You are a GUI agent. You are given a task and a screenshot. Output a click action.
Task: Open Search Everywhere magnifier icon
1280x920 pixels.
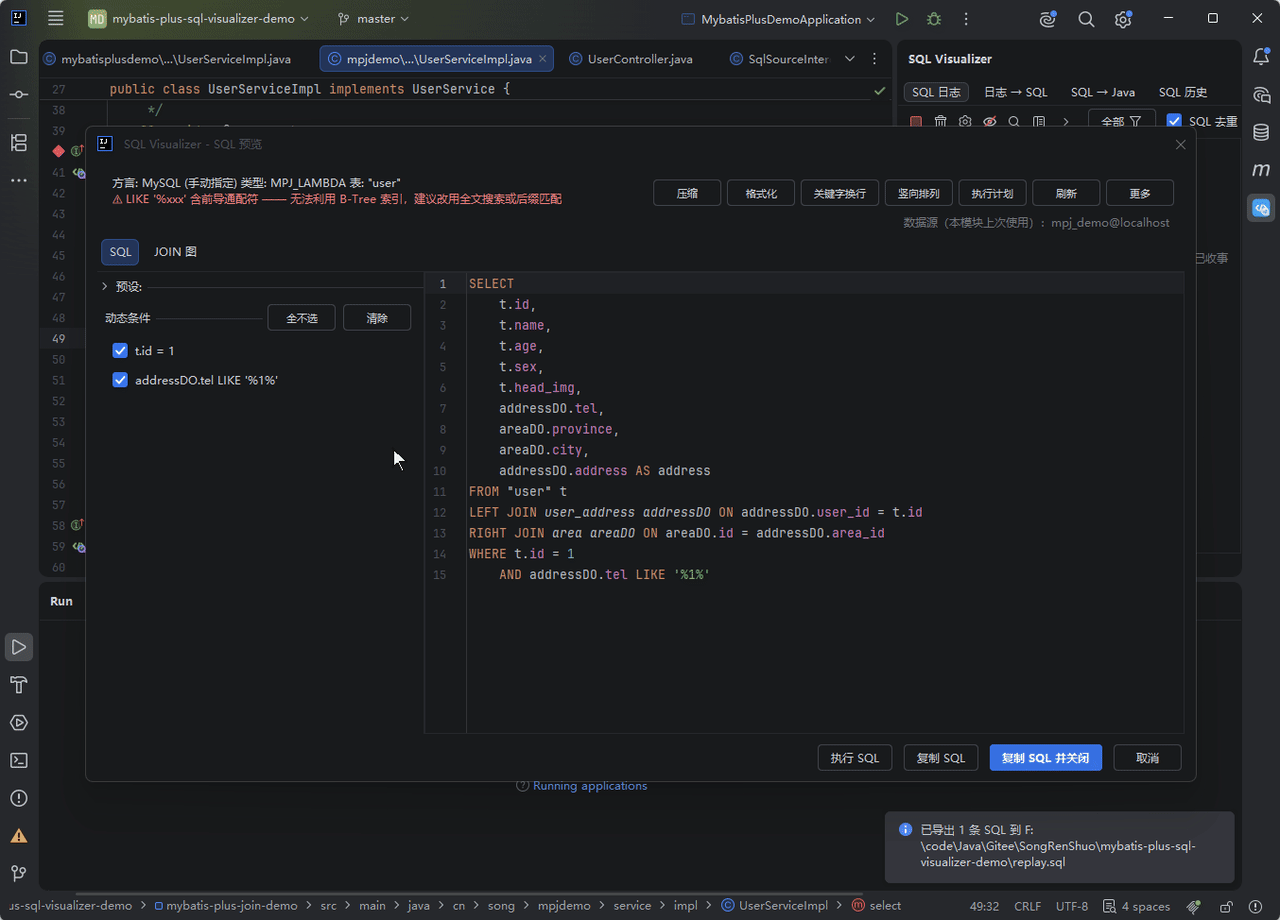1086,19
